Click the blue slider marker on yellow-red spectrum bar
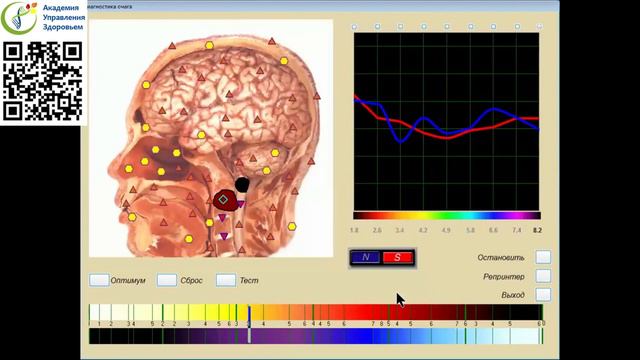 click(249, 313)
